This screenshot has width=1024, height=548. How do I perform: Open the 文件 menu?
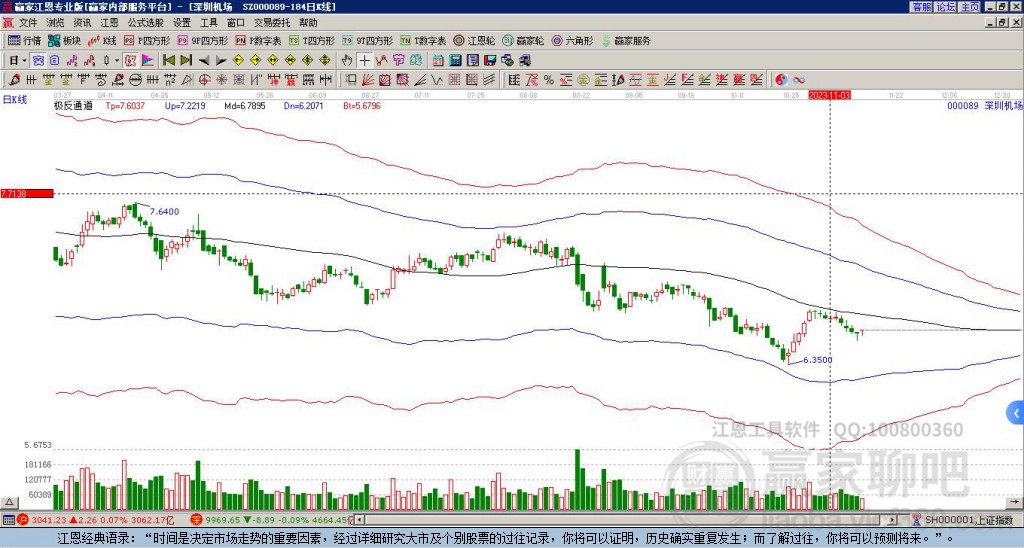[28, 23]
